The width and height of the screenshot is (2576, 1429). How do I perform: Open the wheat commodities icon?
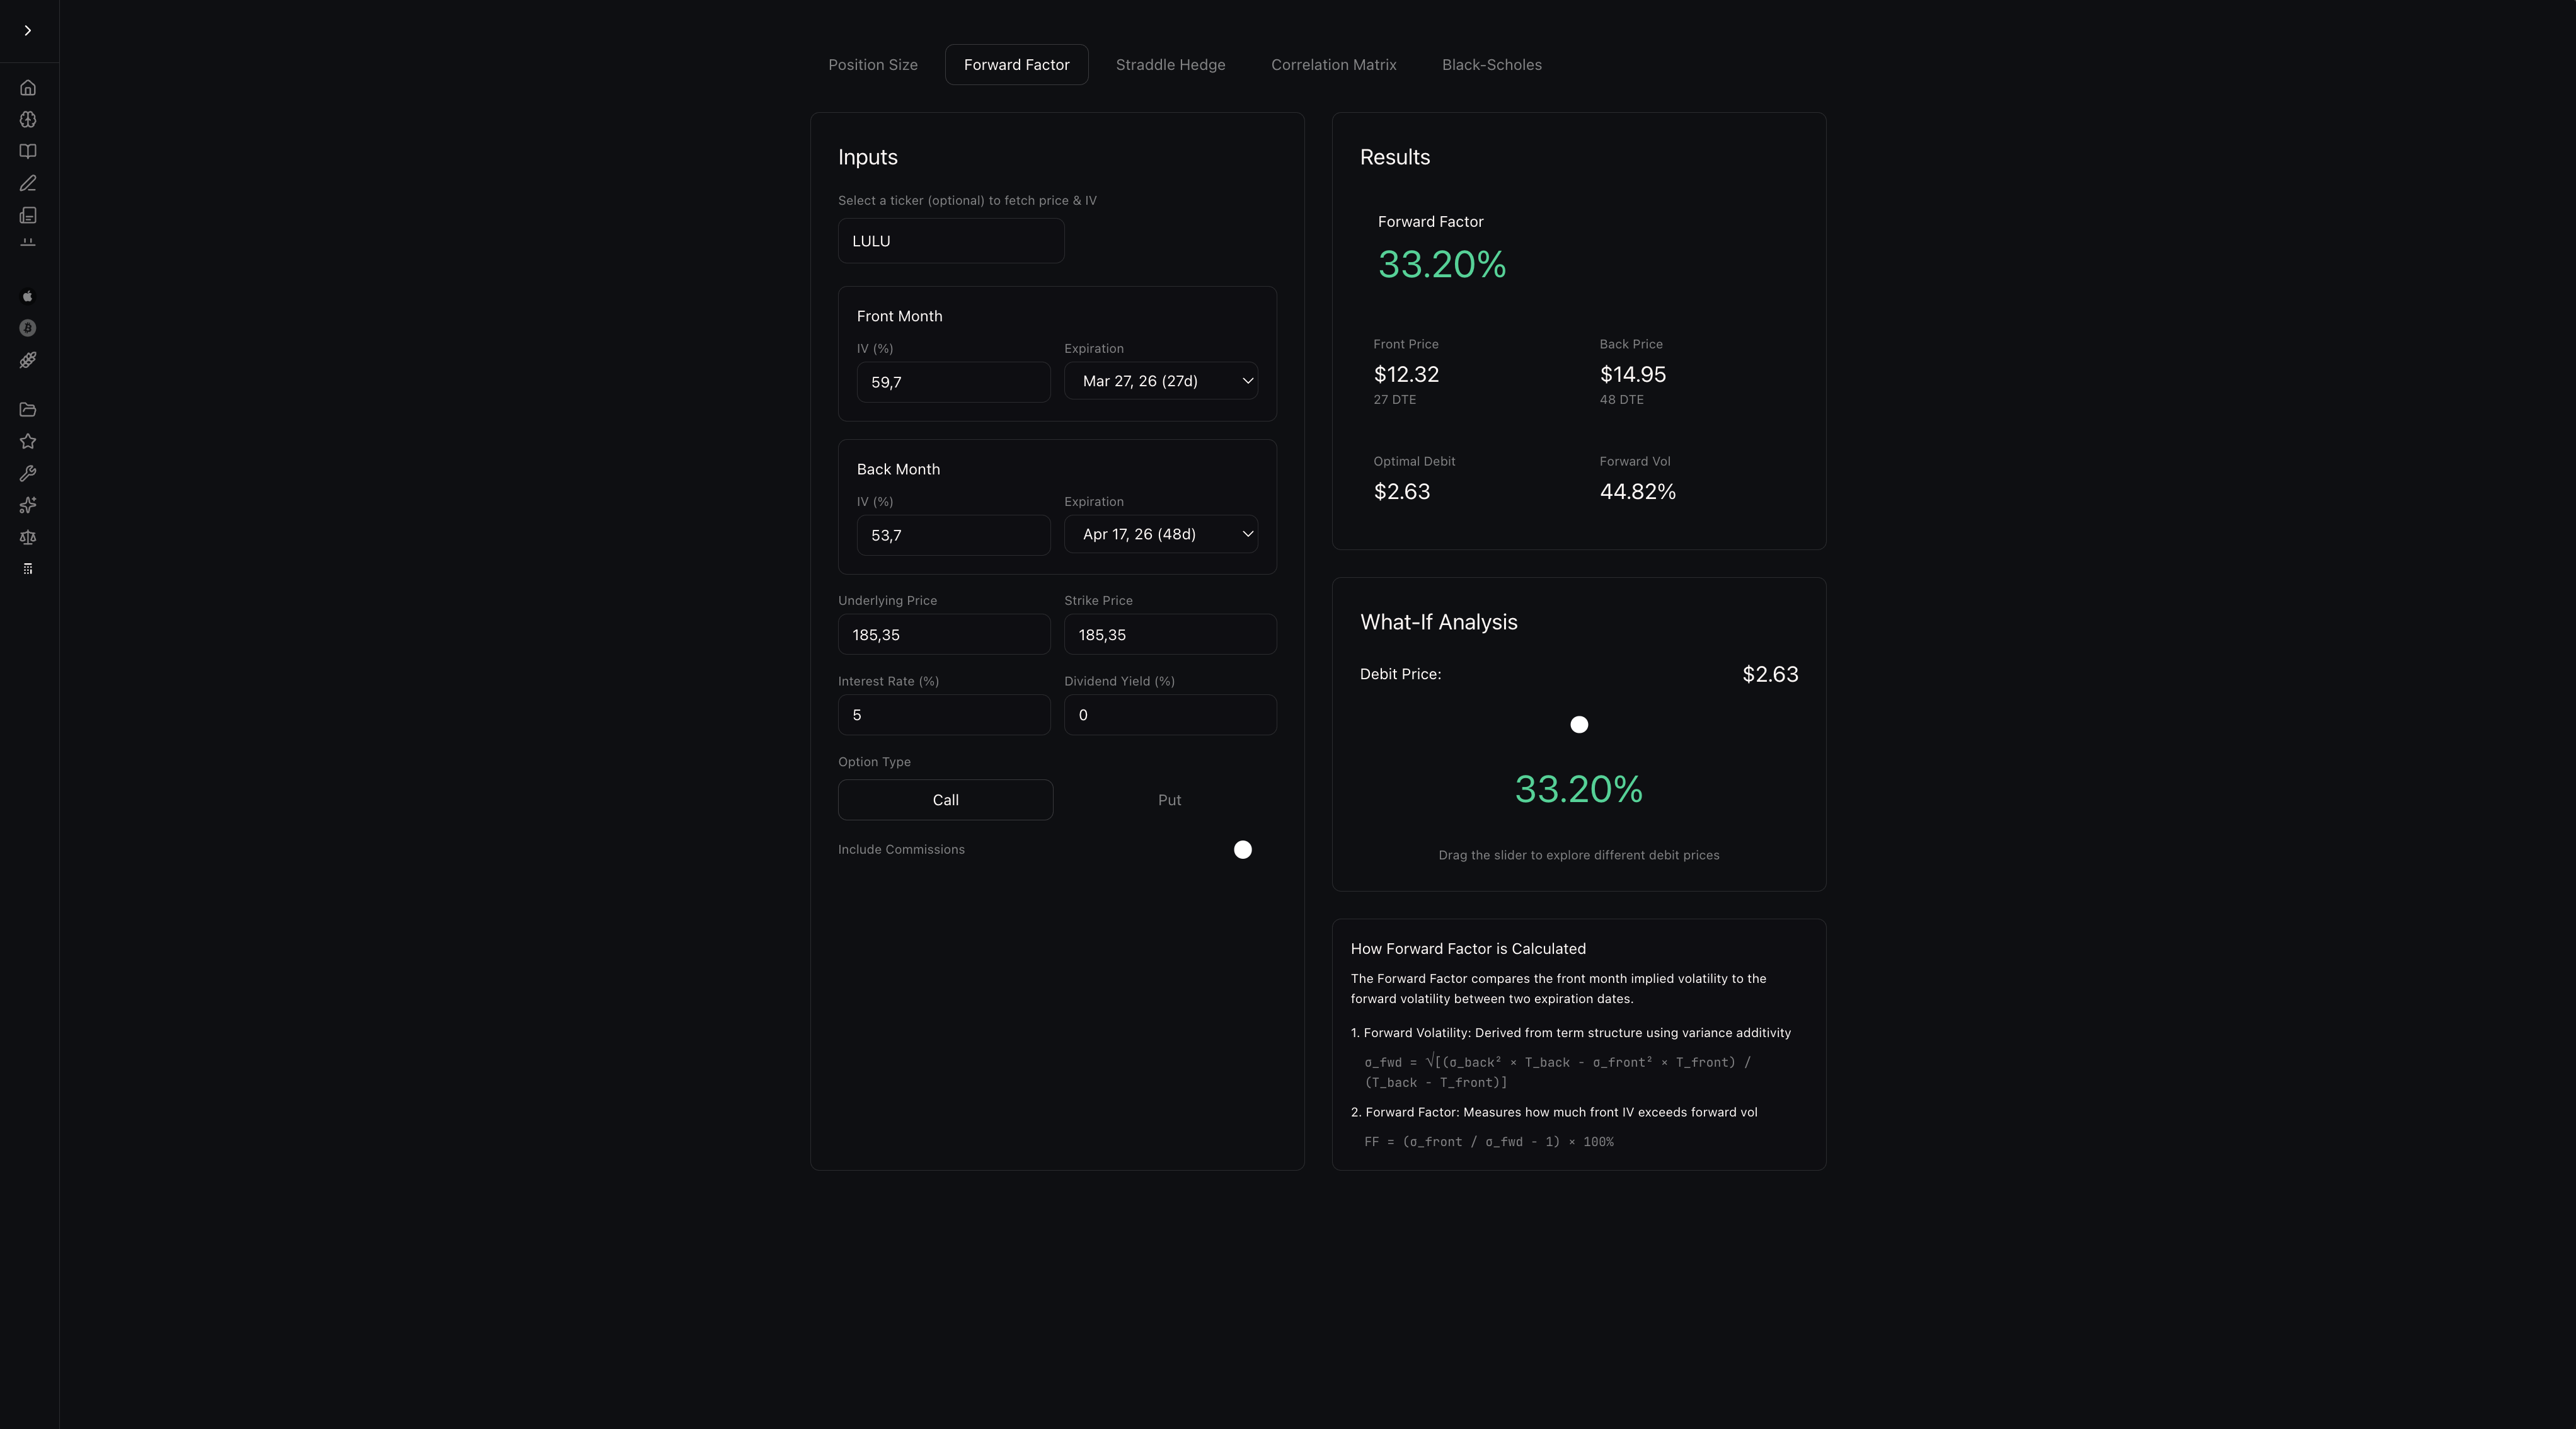click(x=28, y=360)
